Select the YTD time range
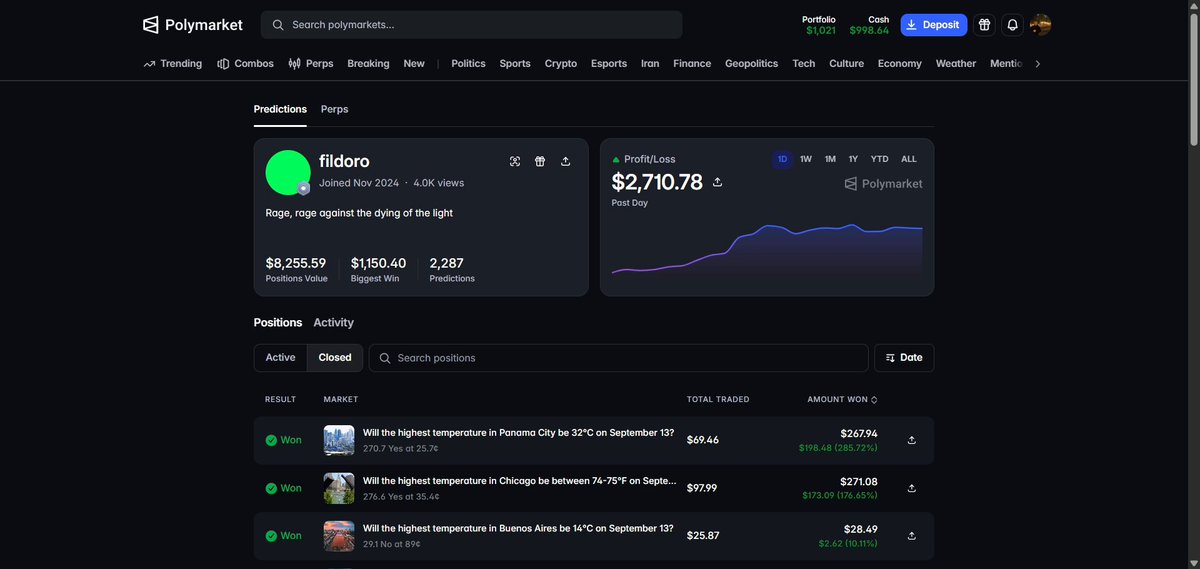 (879, 159)
